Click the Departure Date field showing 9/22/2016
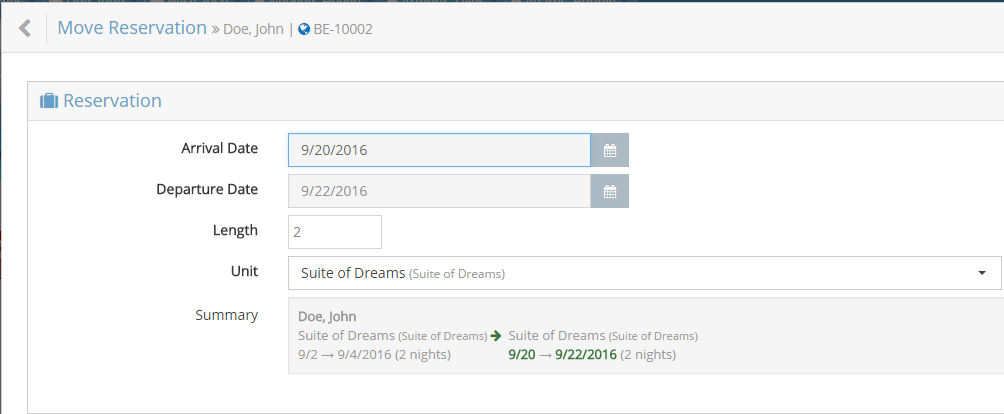 click(x=439, y=191)
